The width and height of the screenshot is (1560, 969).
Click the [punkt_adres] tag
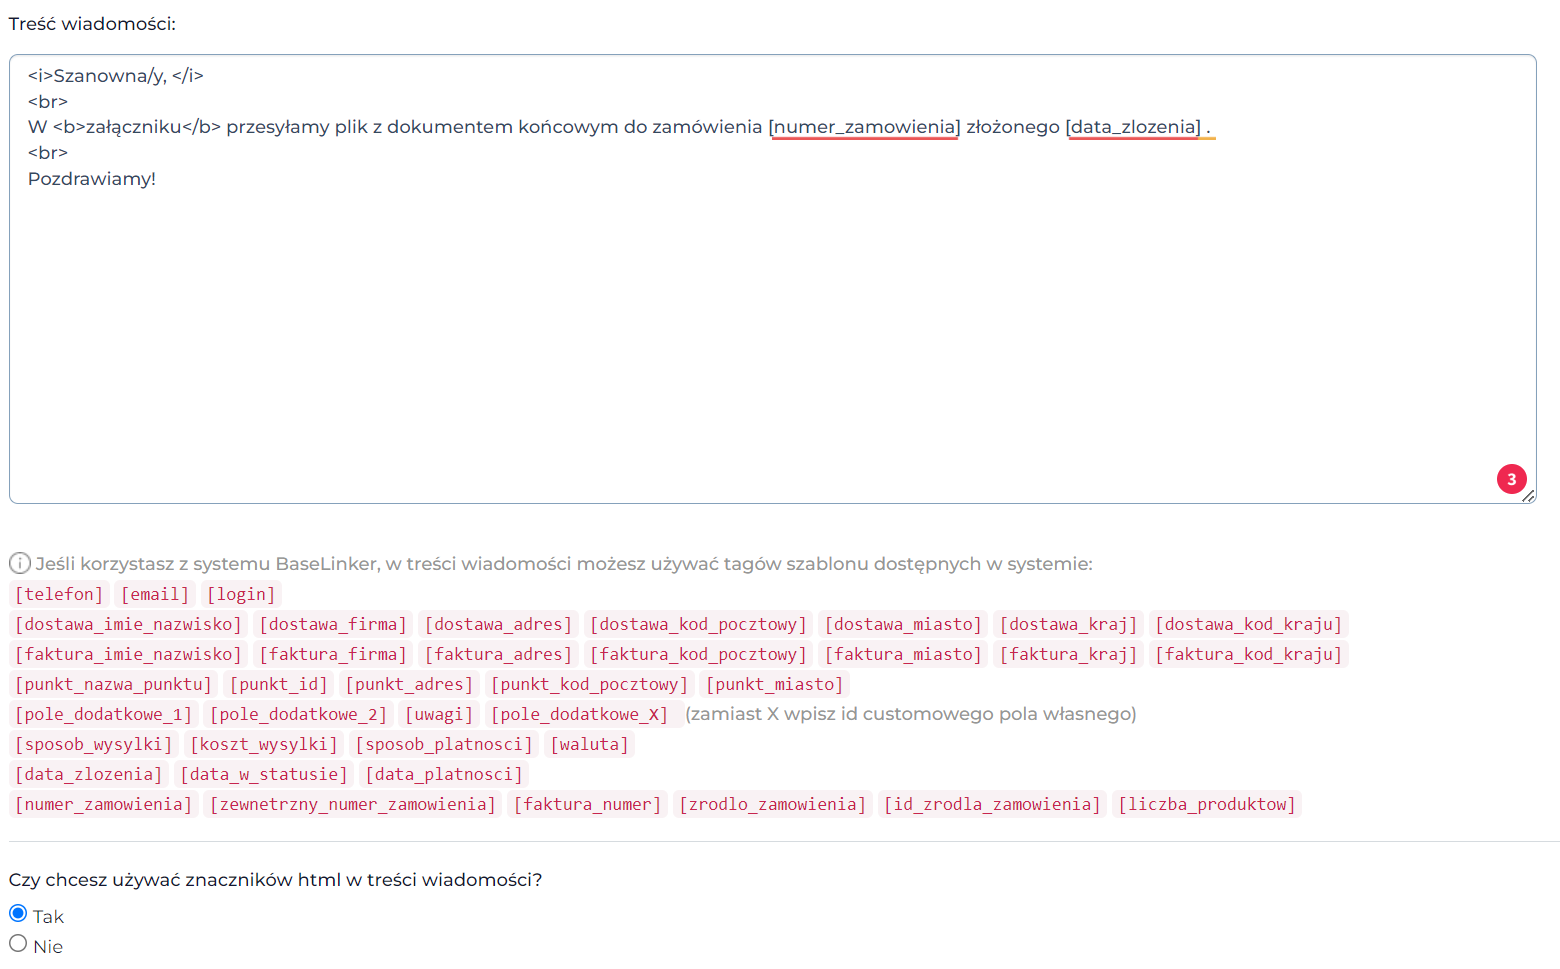coord(409,684)
